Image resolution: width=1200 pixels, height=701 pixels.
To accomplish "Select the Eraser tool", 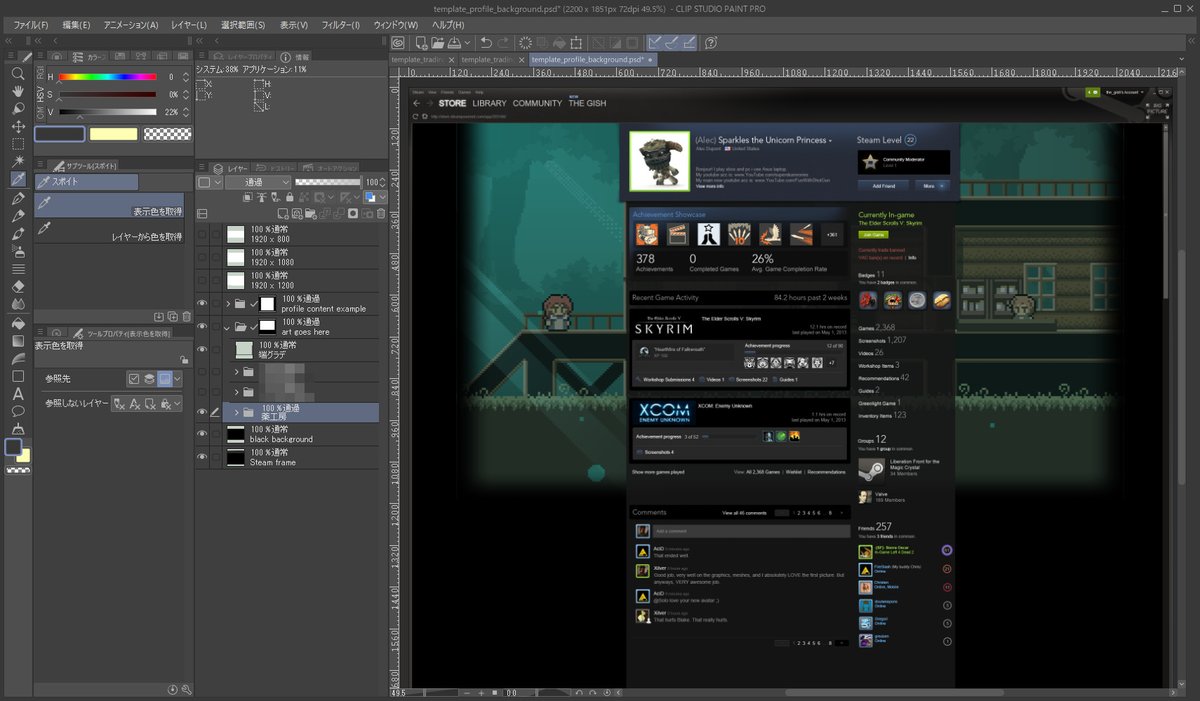I will click(x=18, y=286).
